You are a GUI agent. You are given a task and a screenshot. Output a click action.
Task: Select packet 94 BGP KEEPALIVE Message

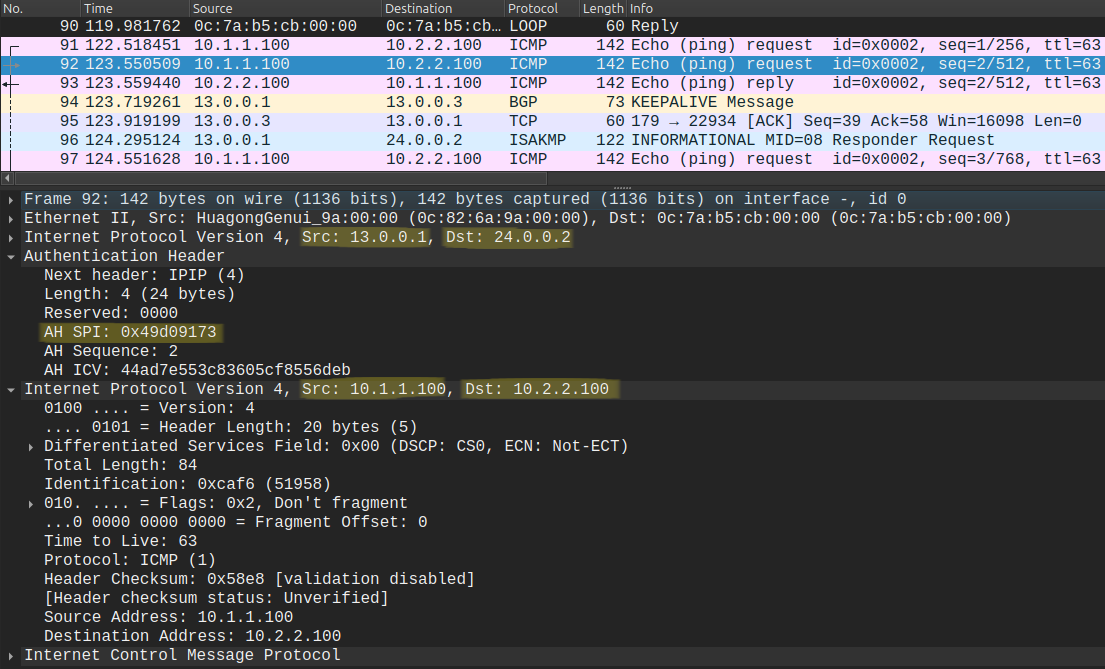[x=552, y=102]
